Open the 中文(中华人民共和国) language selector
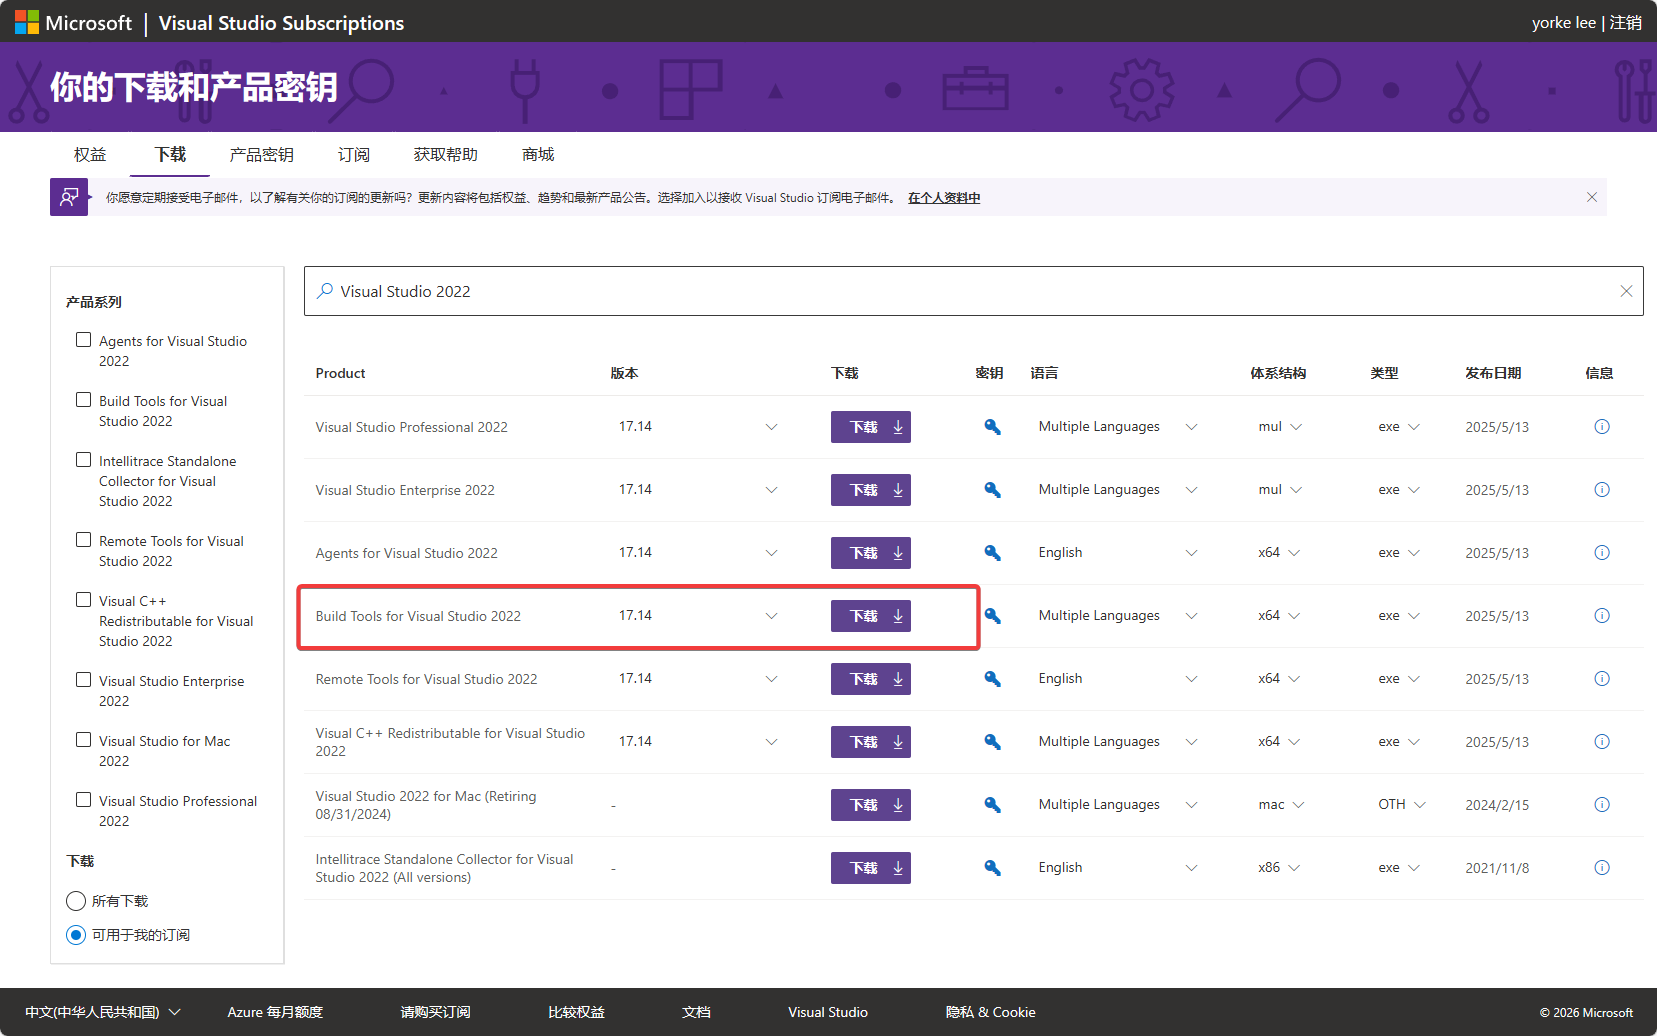The height and width of the screenshot is (1036, 1657). point(103,1012)
